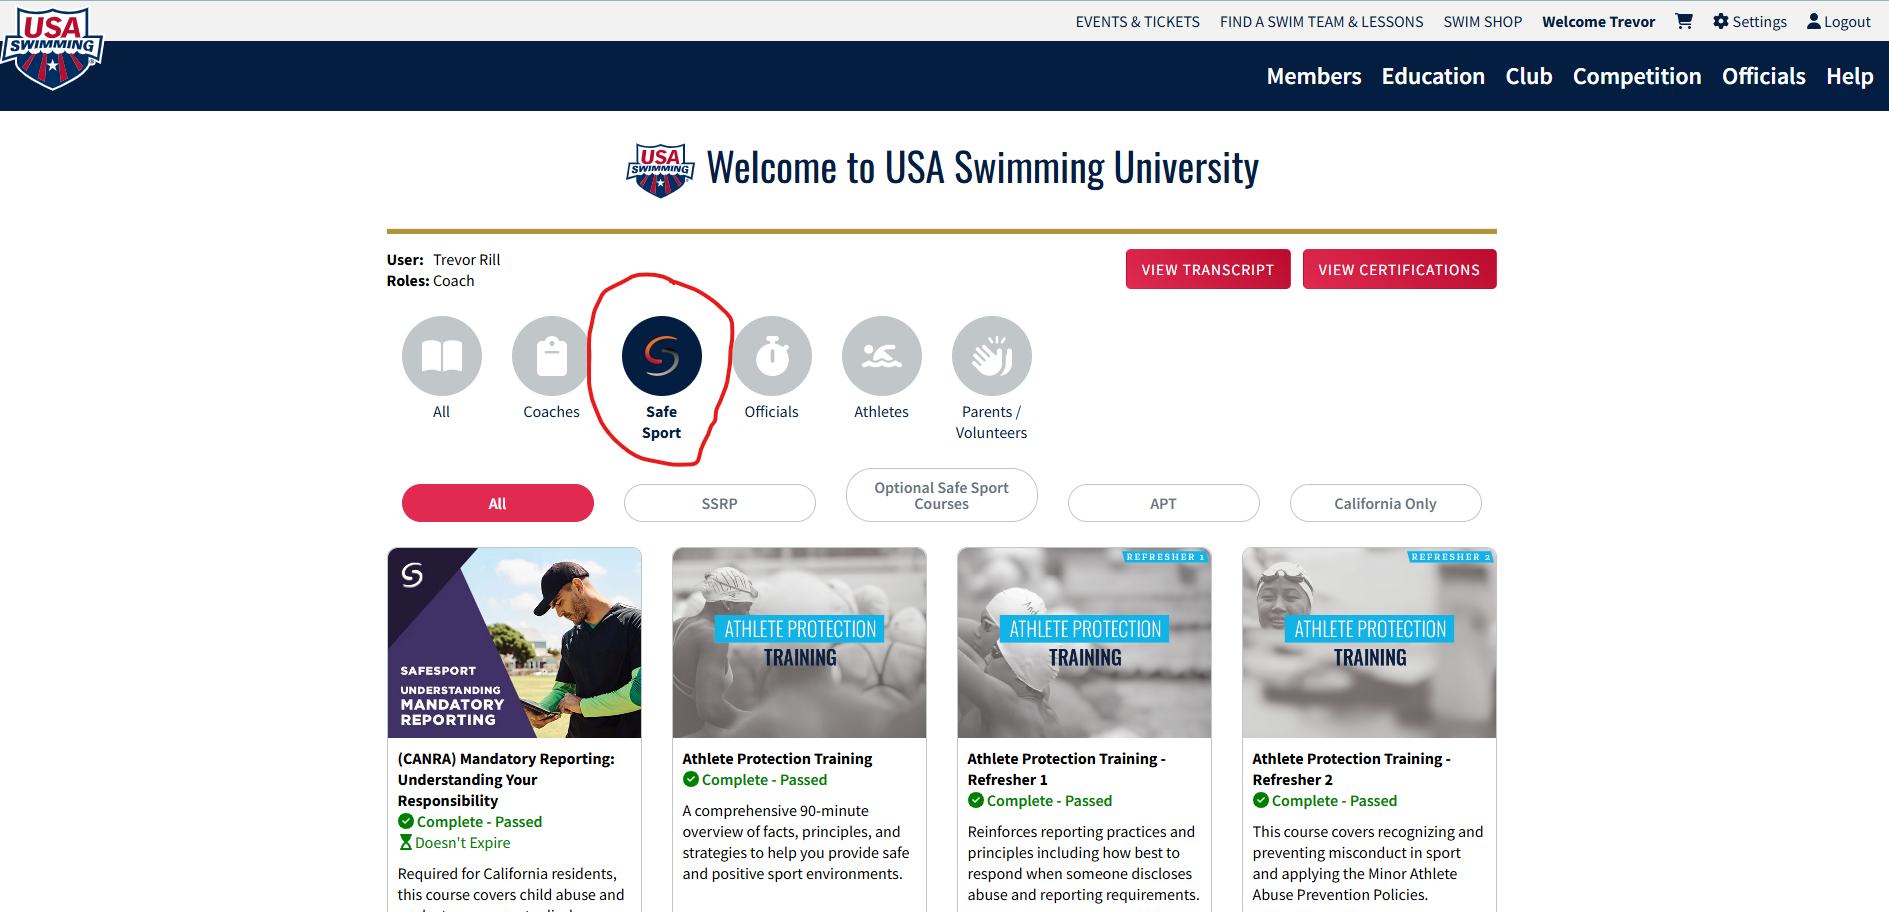Select the All courses book icon
Screen dimensions: 1889x912
[x=441, y=356]
